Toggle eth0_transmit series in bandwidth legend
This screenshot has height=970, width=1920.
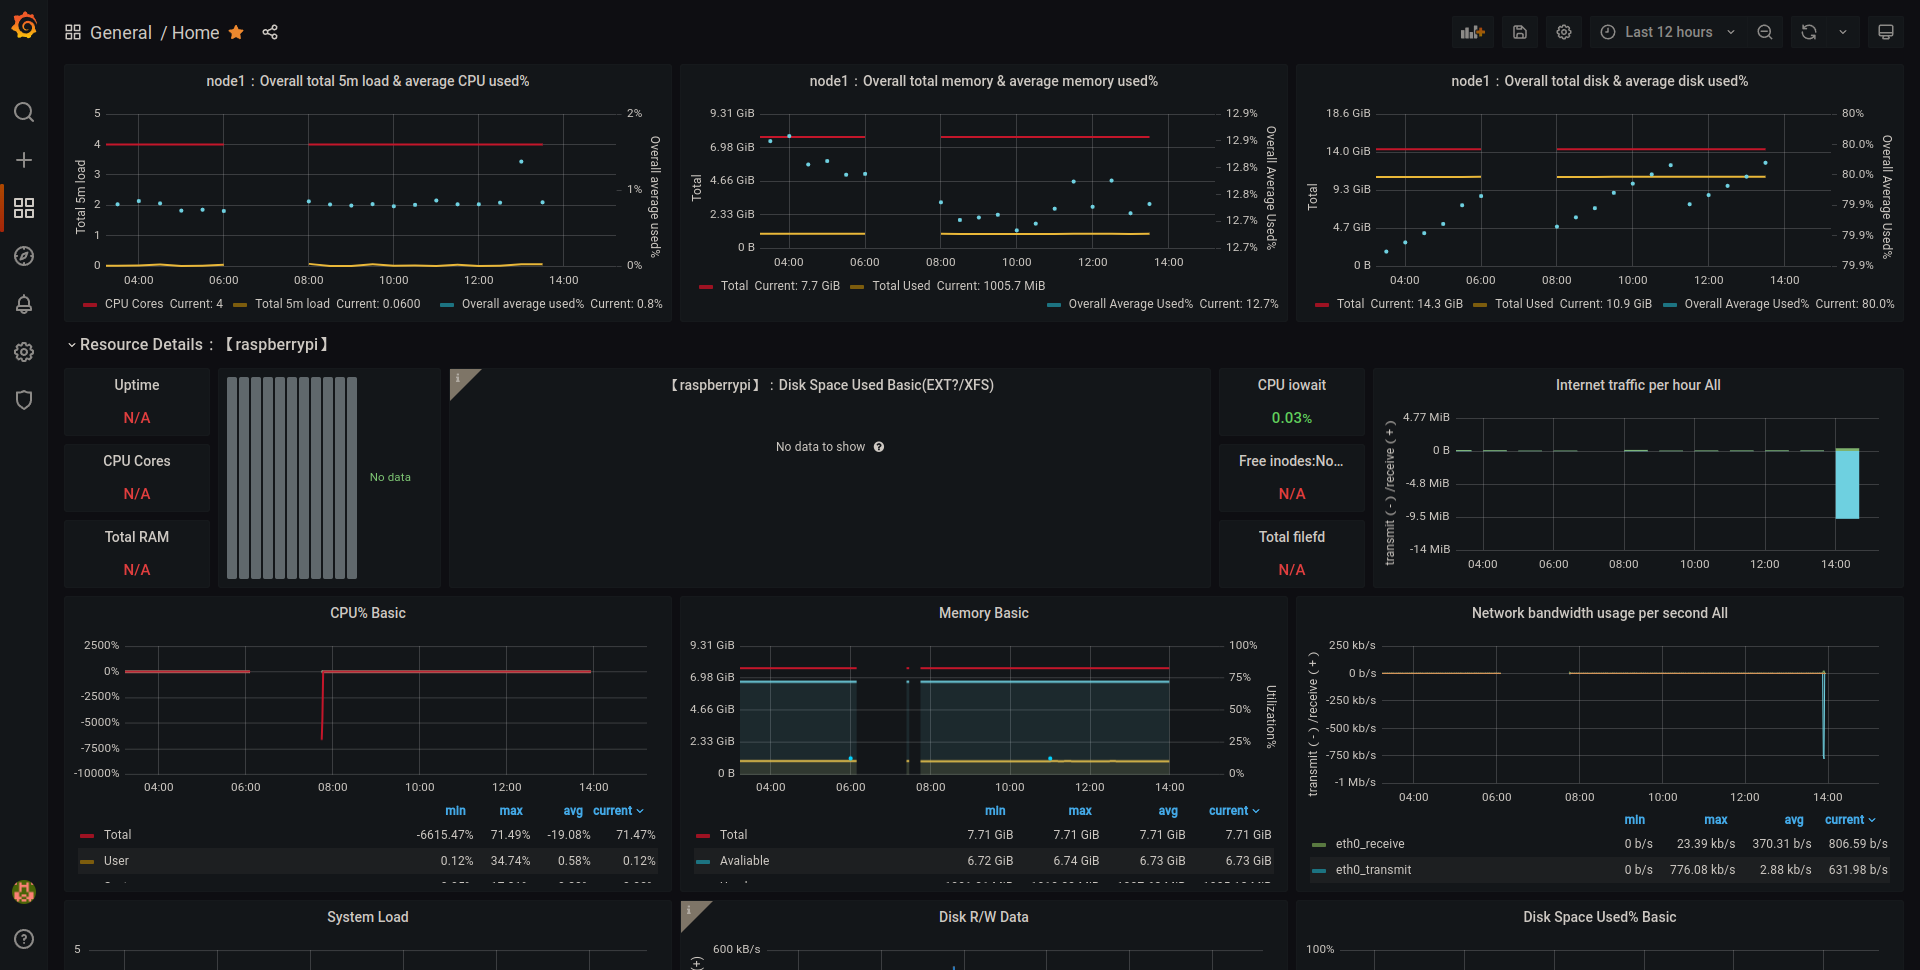(1373, 870)
